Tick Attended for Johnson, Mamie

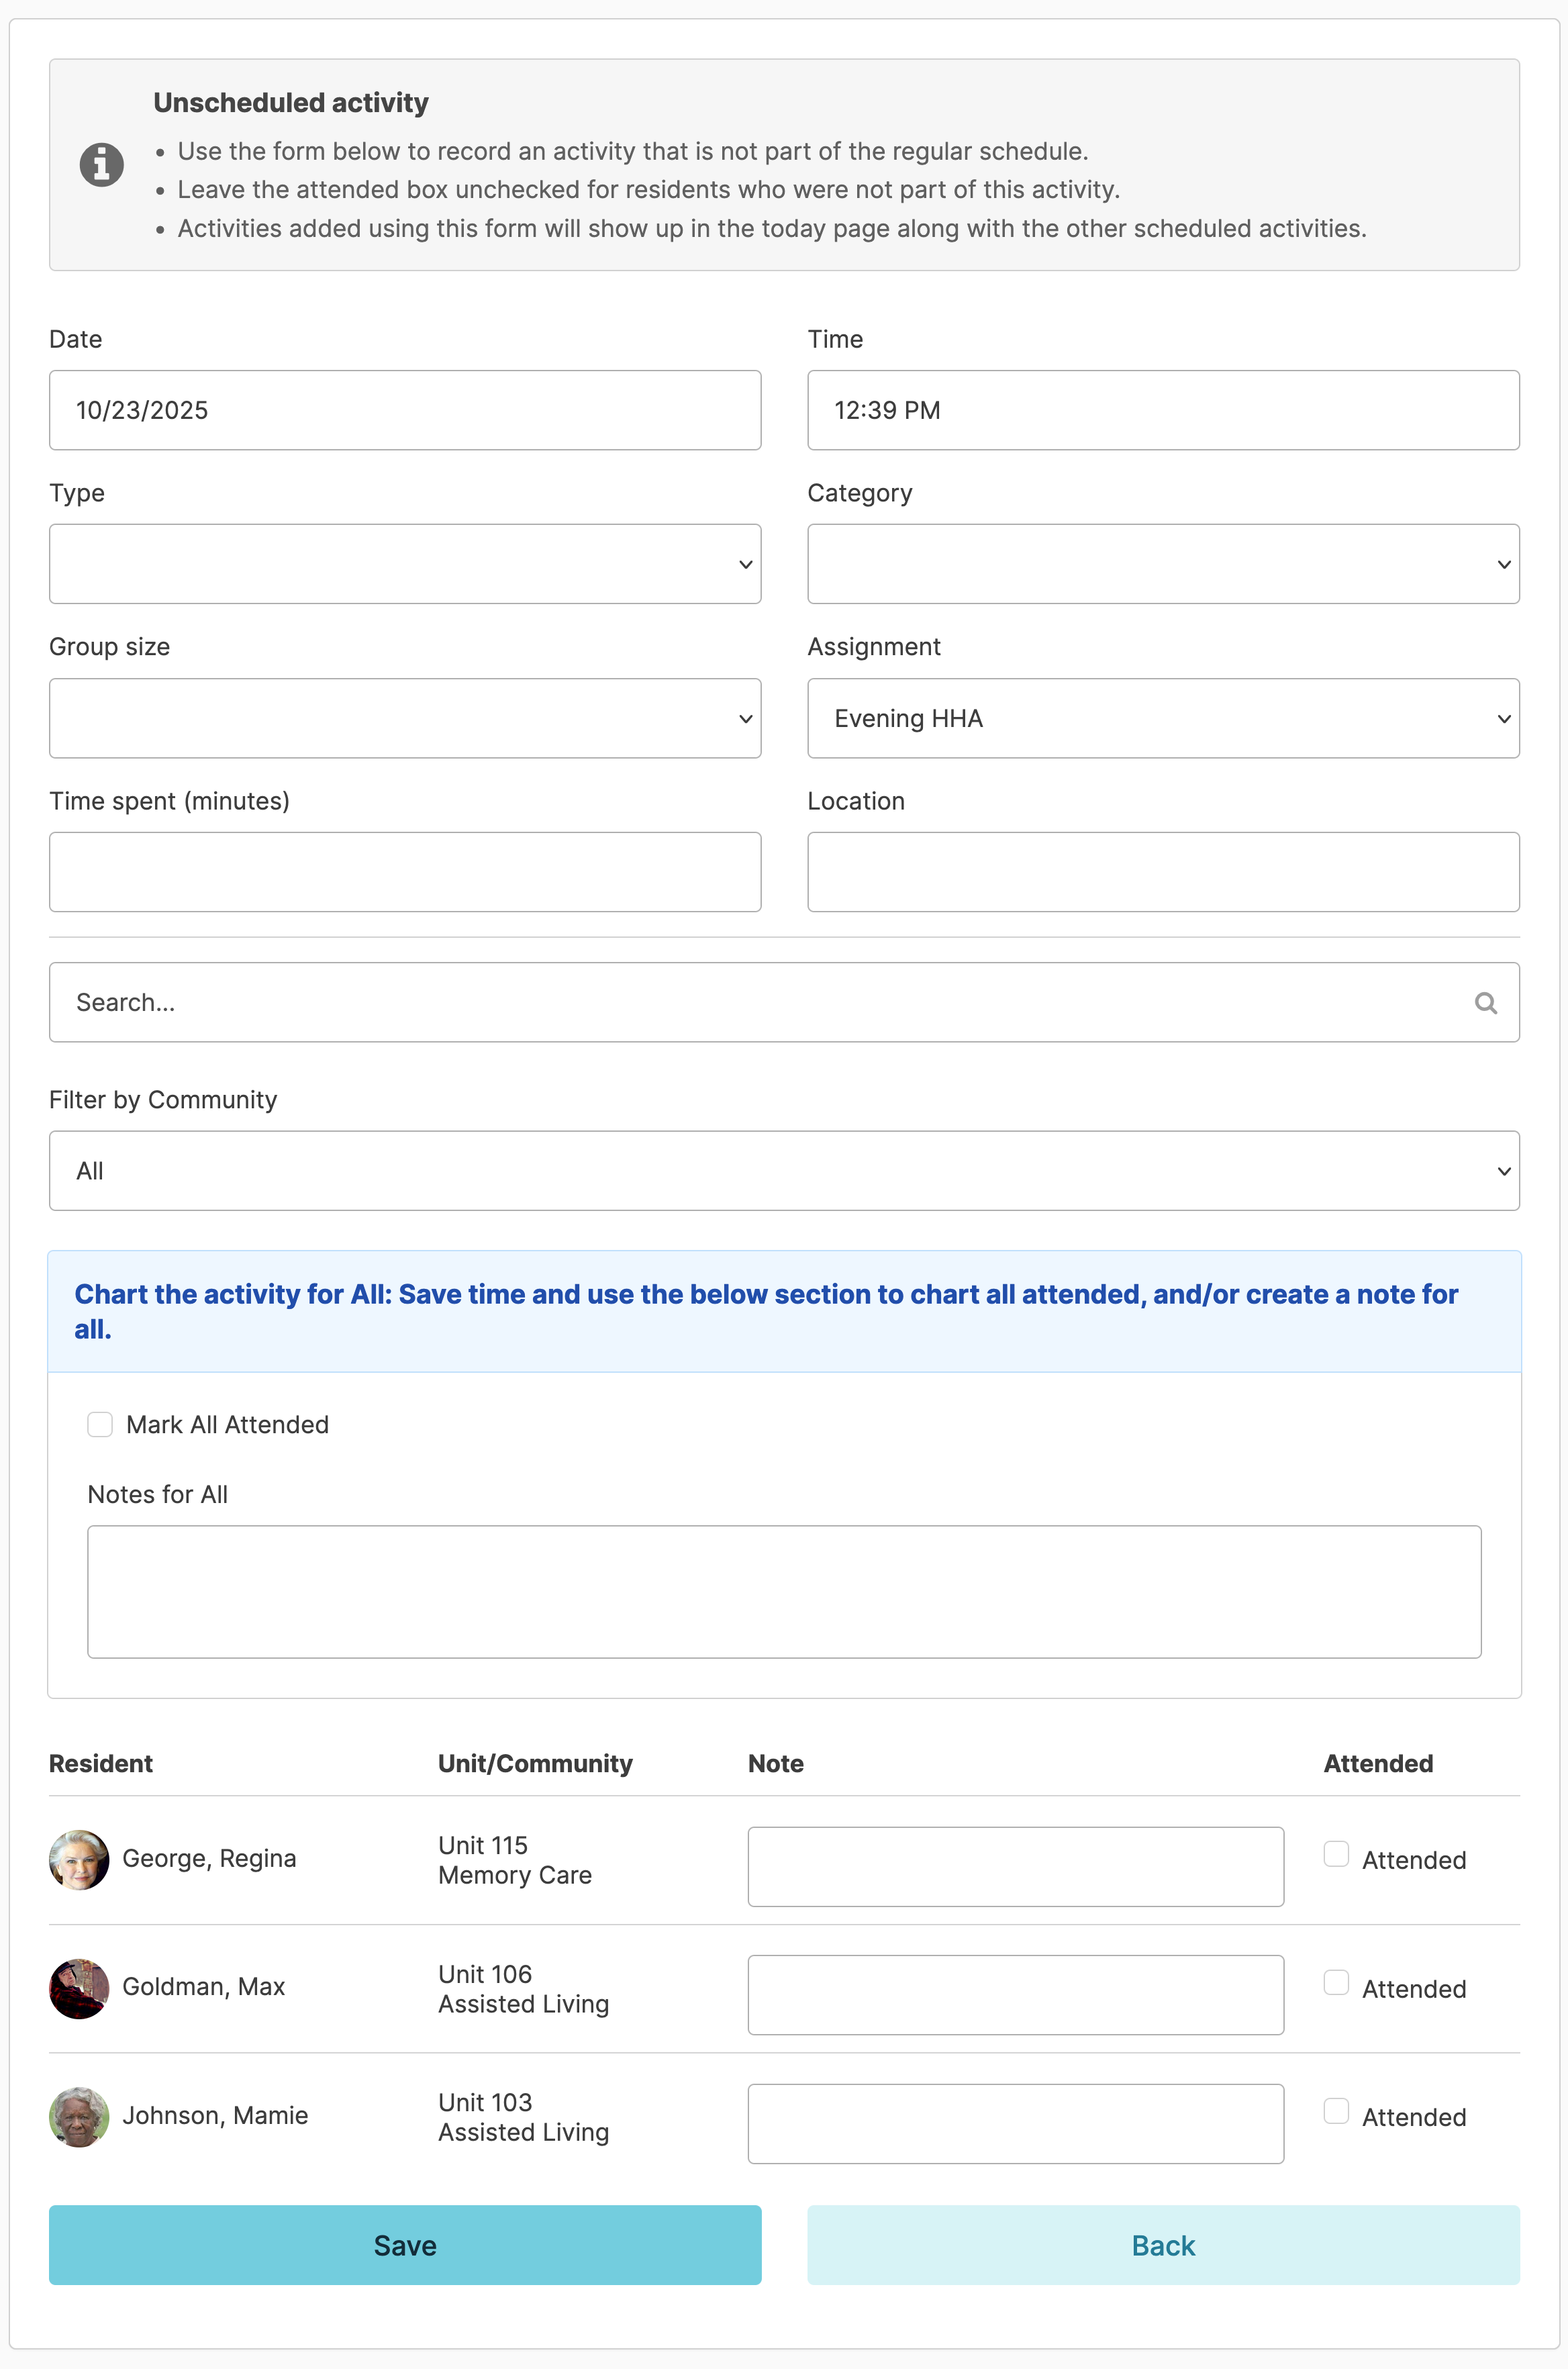point(1336,2110)
